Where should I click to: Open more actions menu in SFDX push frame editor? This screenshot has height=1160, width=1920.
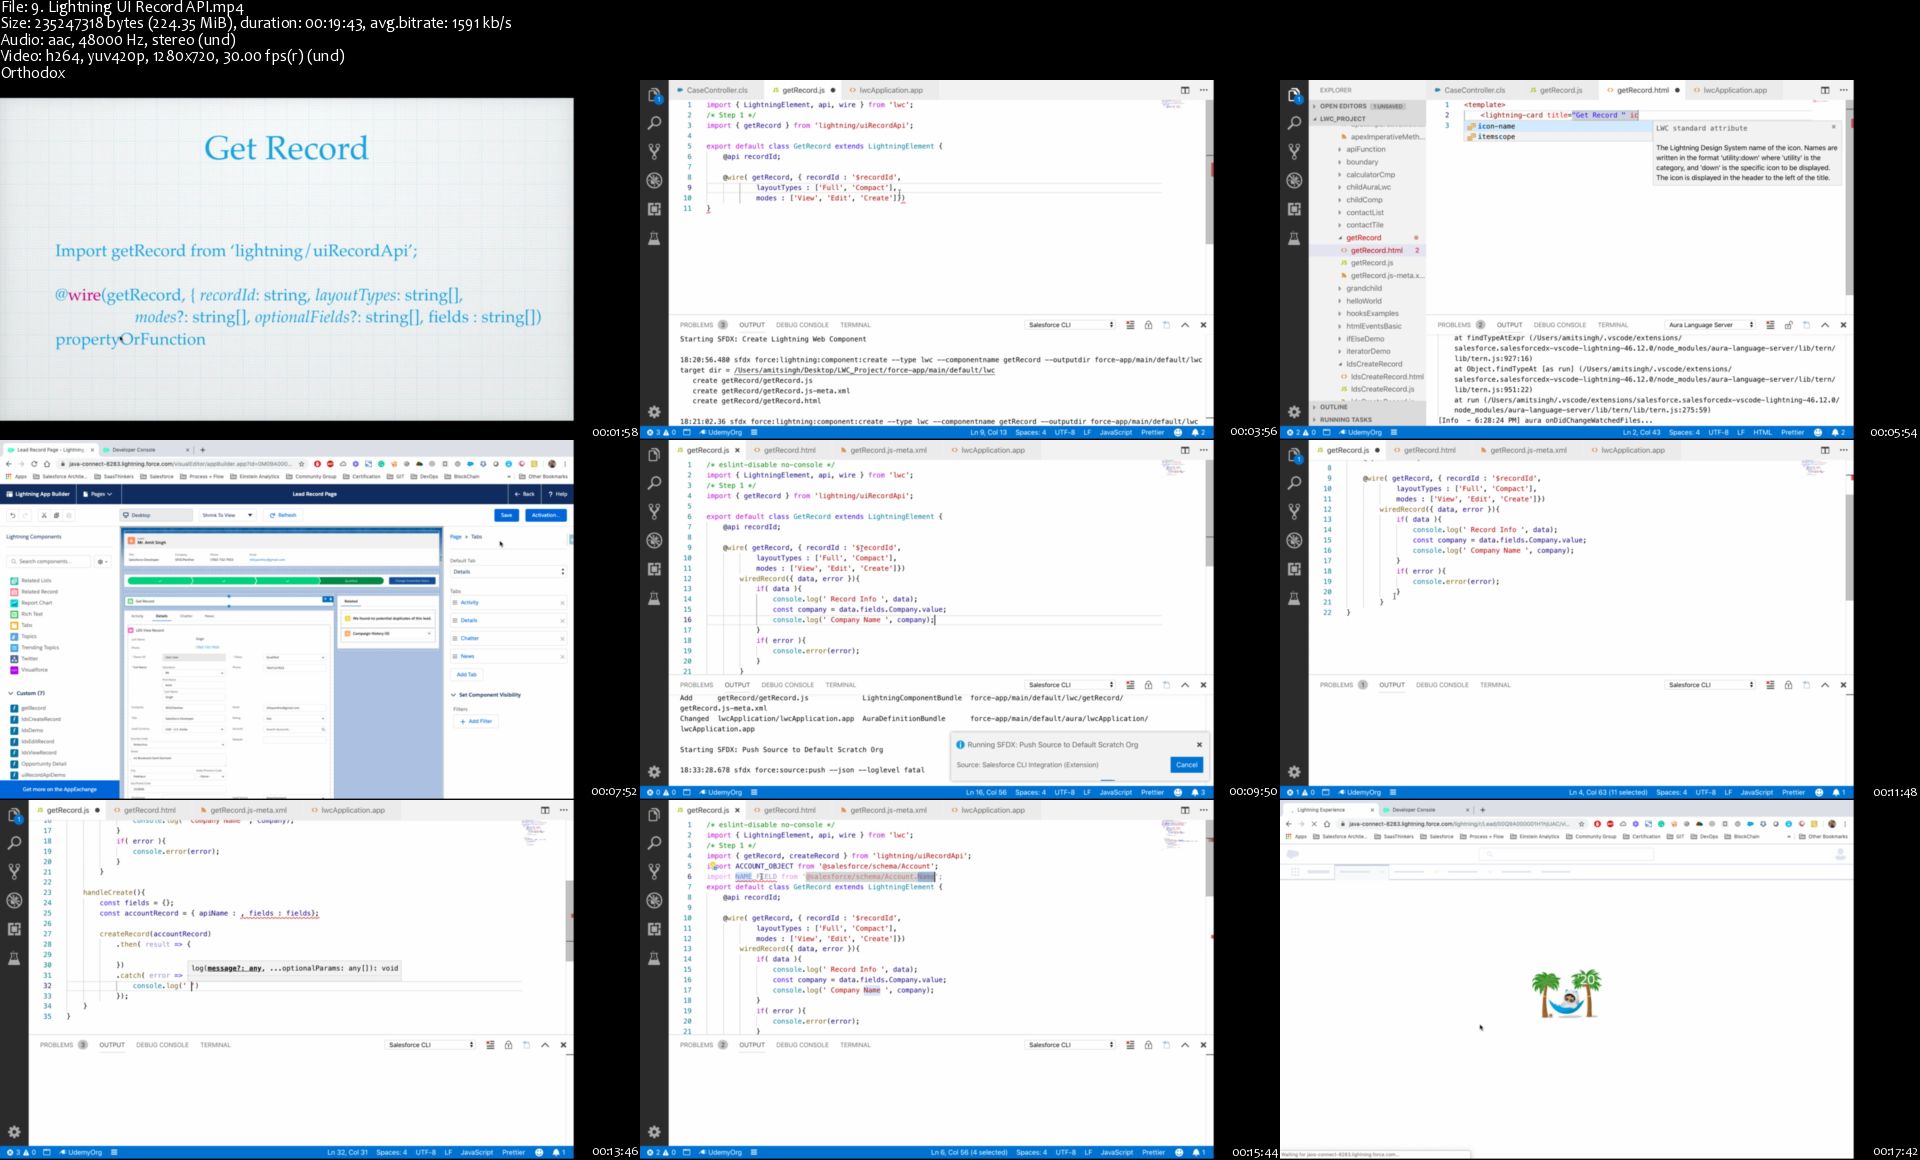pos(1204,450)
